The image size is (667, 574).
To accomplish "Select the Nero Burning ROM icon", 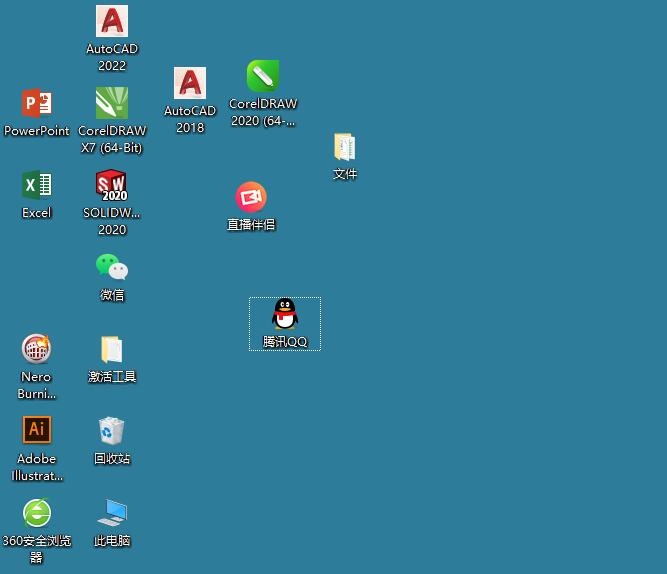I will pos(37,348).
